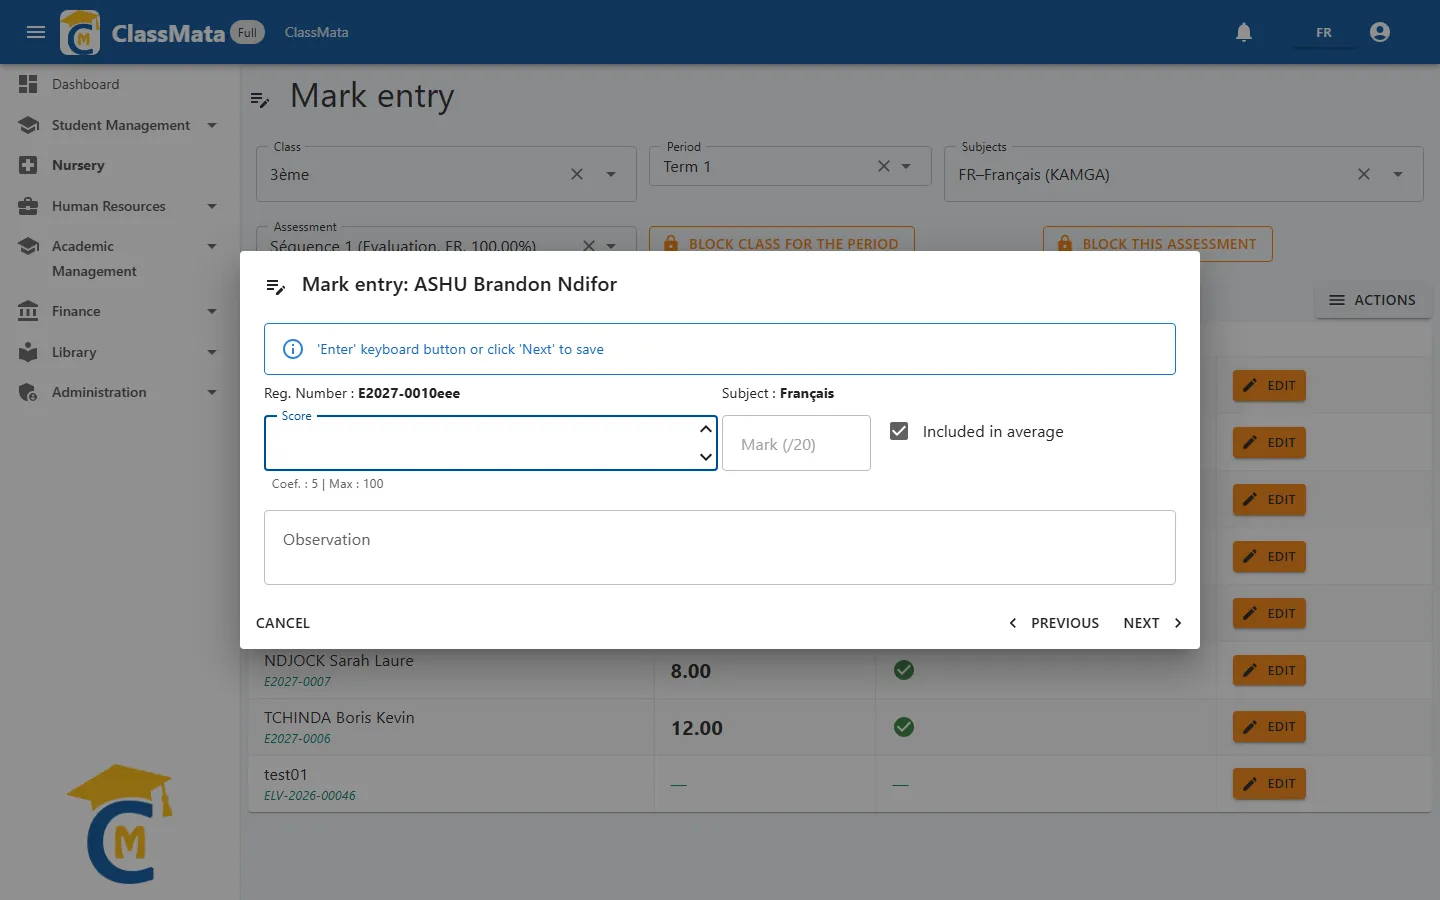Expand the Student Management sidebar menu
This screenshot has height=900, width=1440.
(x=118, y=125)
